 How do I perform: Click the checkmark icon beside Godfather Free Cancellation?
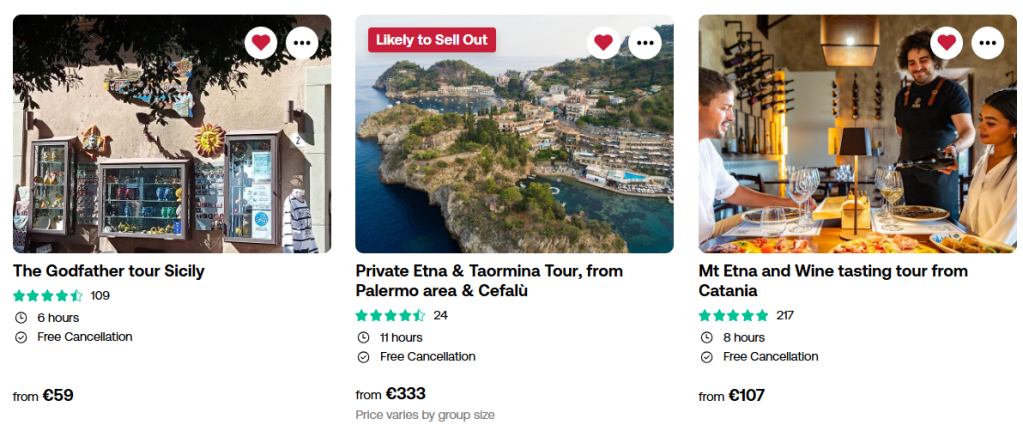(21, 337)
